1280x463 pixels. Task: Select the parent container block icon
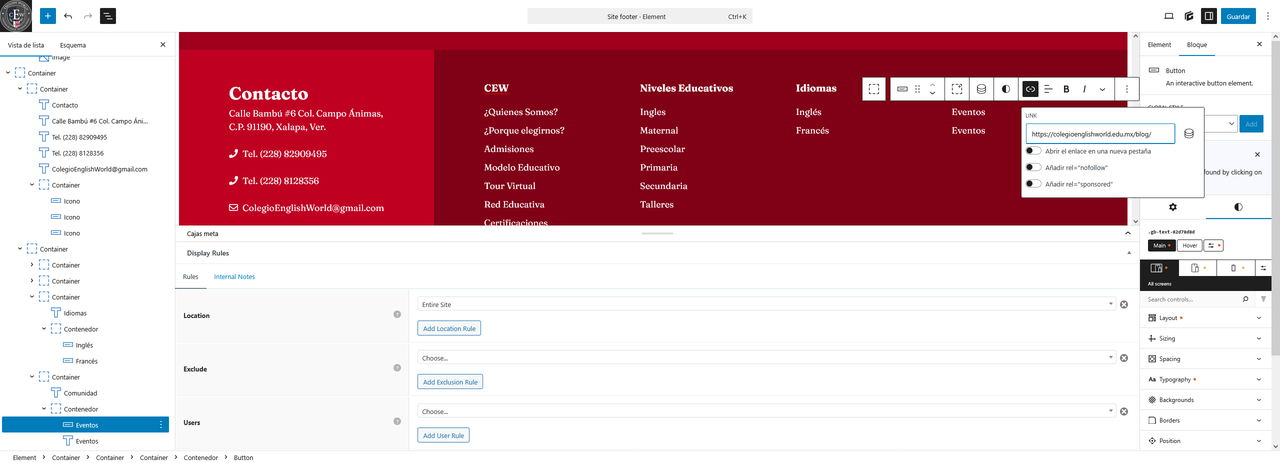tap(874, 89)
